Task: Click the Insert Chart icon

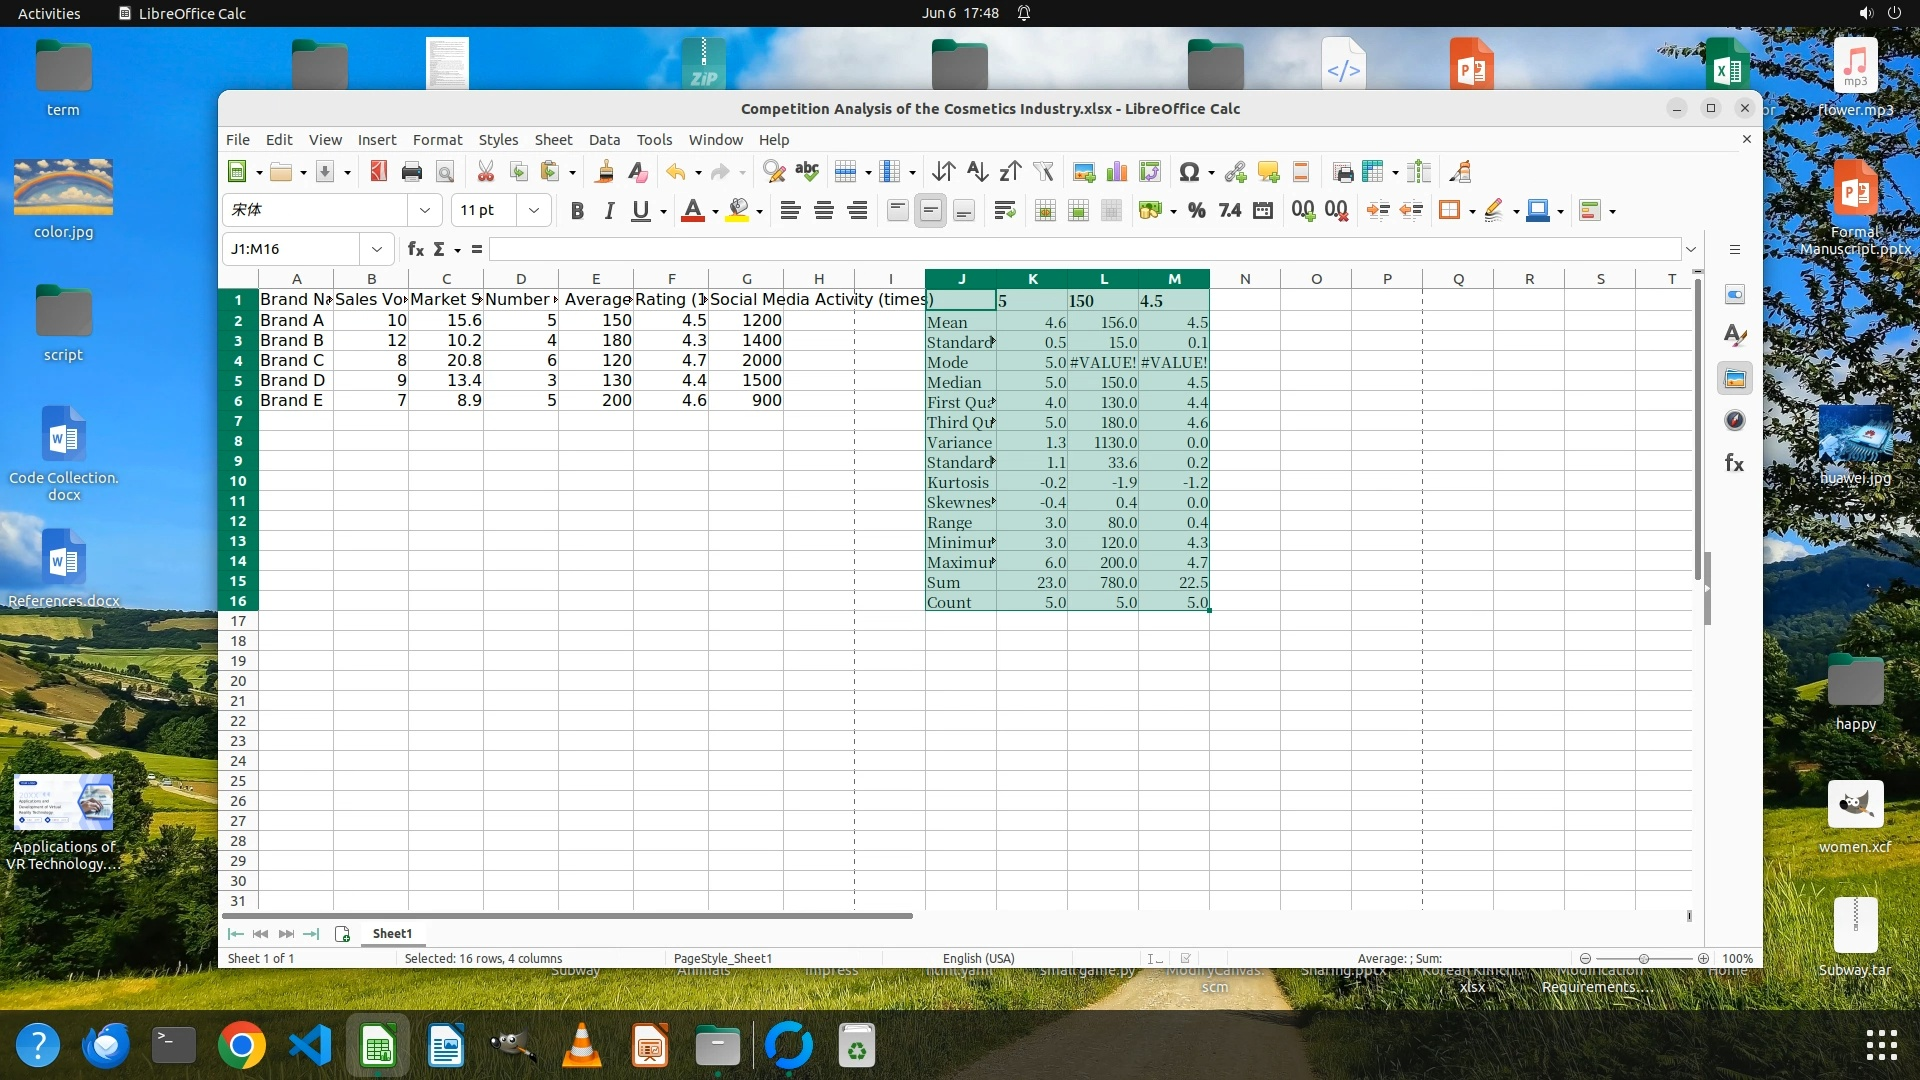Action: (x=1117, y=172)
